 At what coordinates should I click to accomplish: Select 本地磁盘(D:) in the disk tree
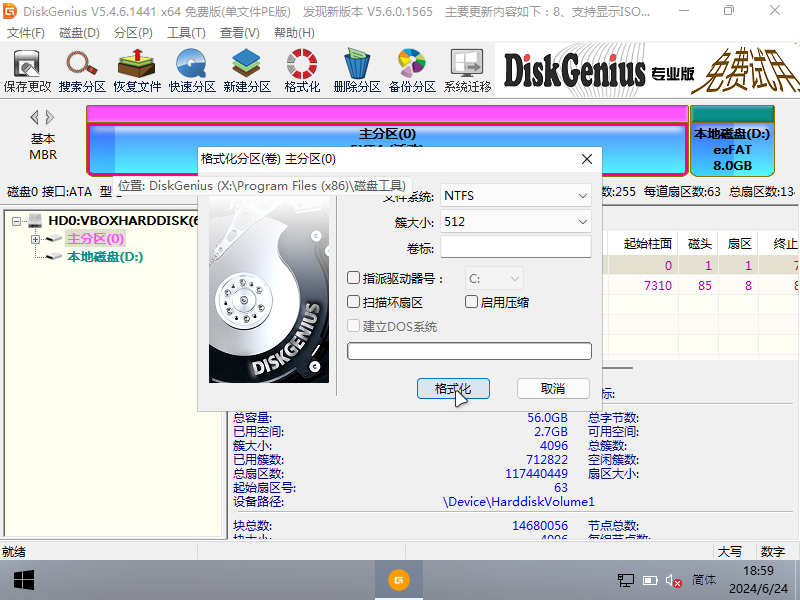[x=105, y=257]
